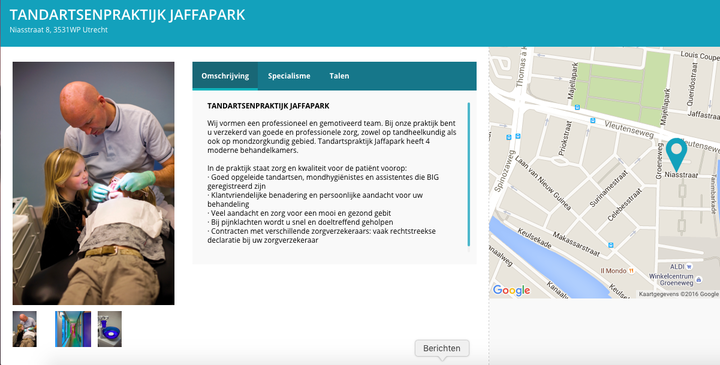This screenshot has width=720, height=365.
Task: Click the Surinamestraat label on map
Action: (607, 189)
